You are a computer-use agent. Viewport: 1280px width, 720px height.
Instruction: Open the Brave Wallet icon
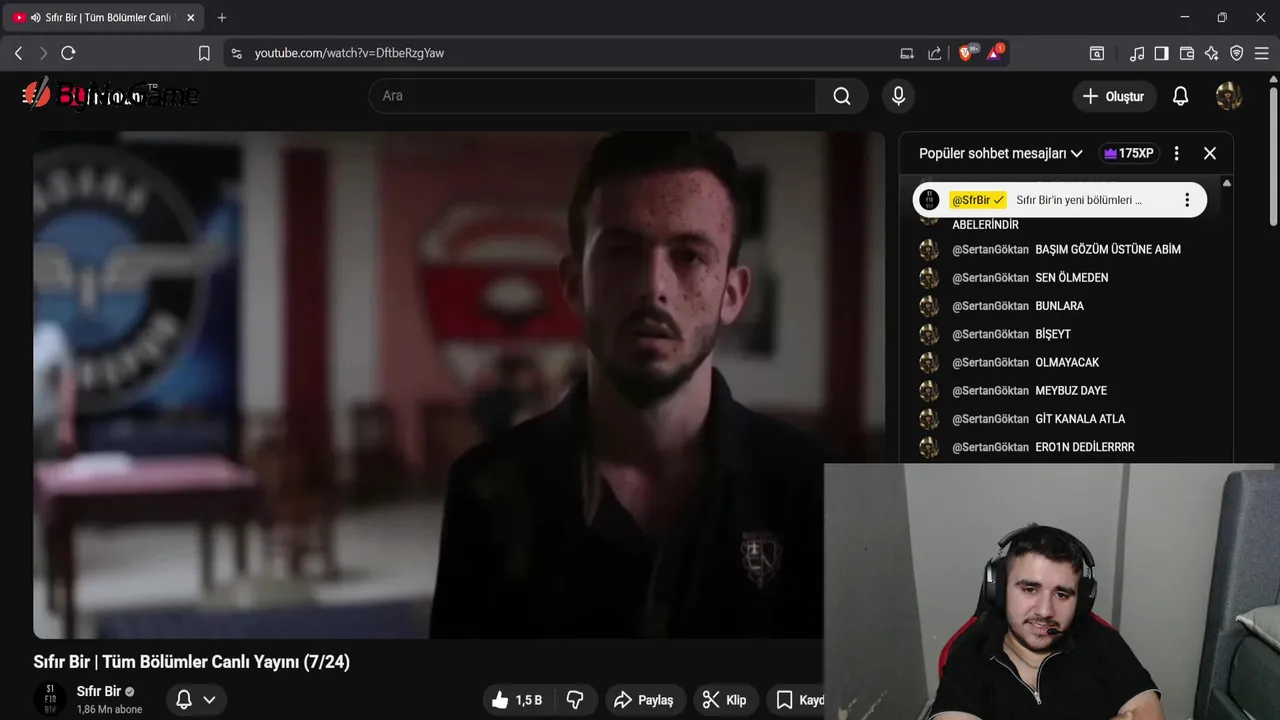coord(1187,53)
